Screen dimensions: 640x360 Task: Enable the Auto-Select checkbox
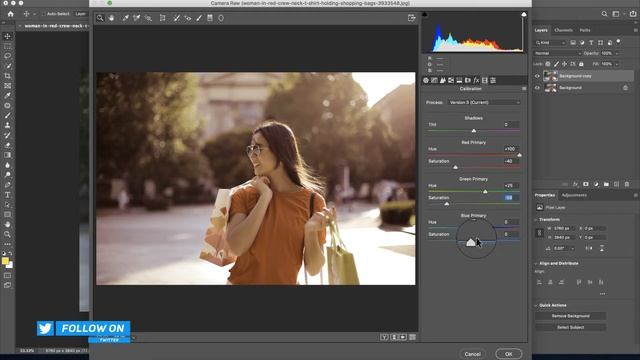44,14
